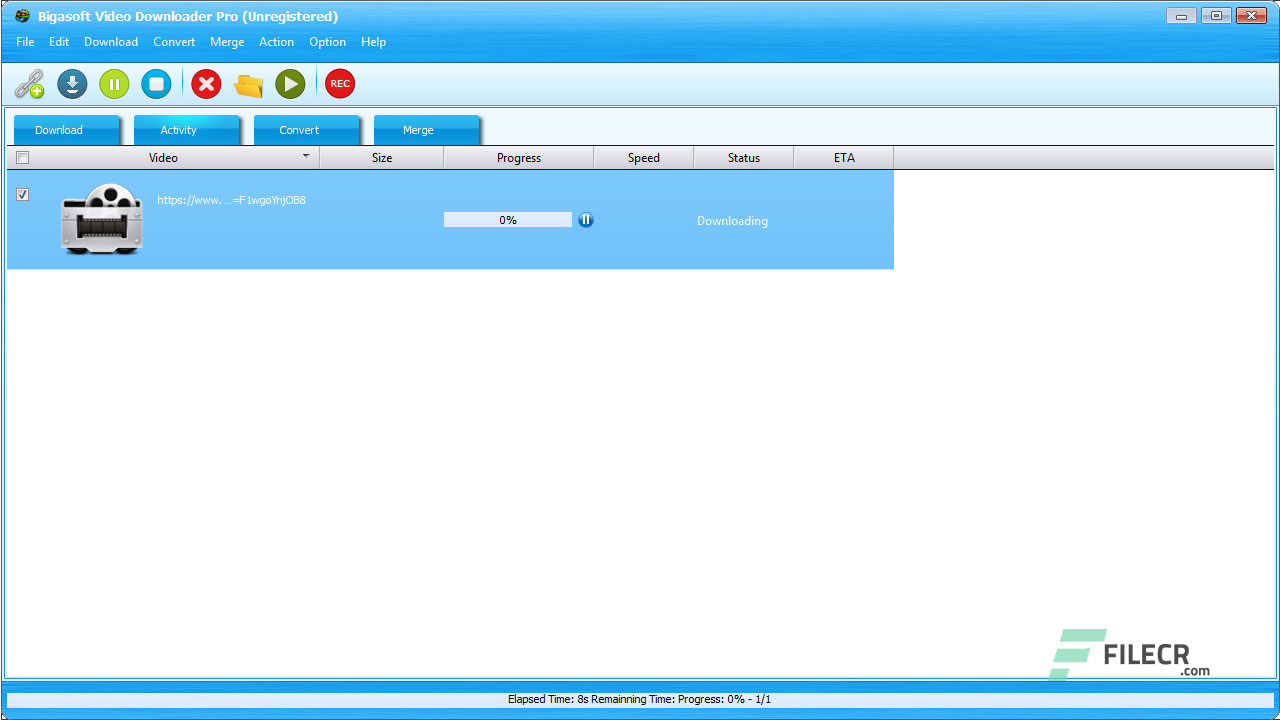Open the Option menu
Image resolution: width=1280 pixels, height=720 pixels.
point(327,42)
